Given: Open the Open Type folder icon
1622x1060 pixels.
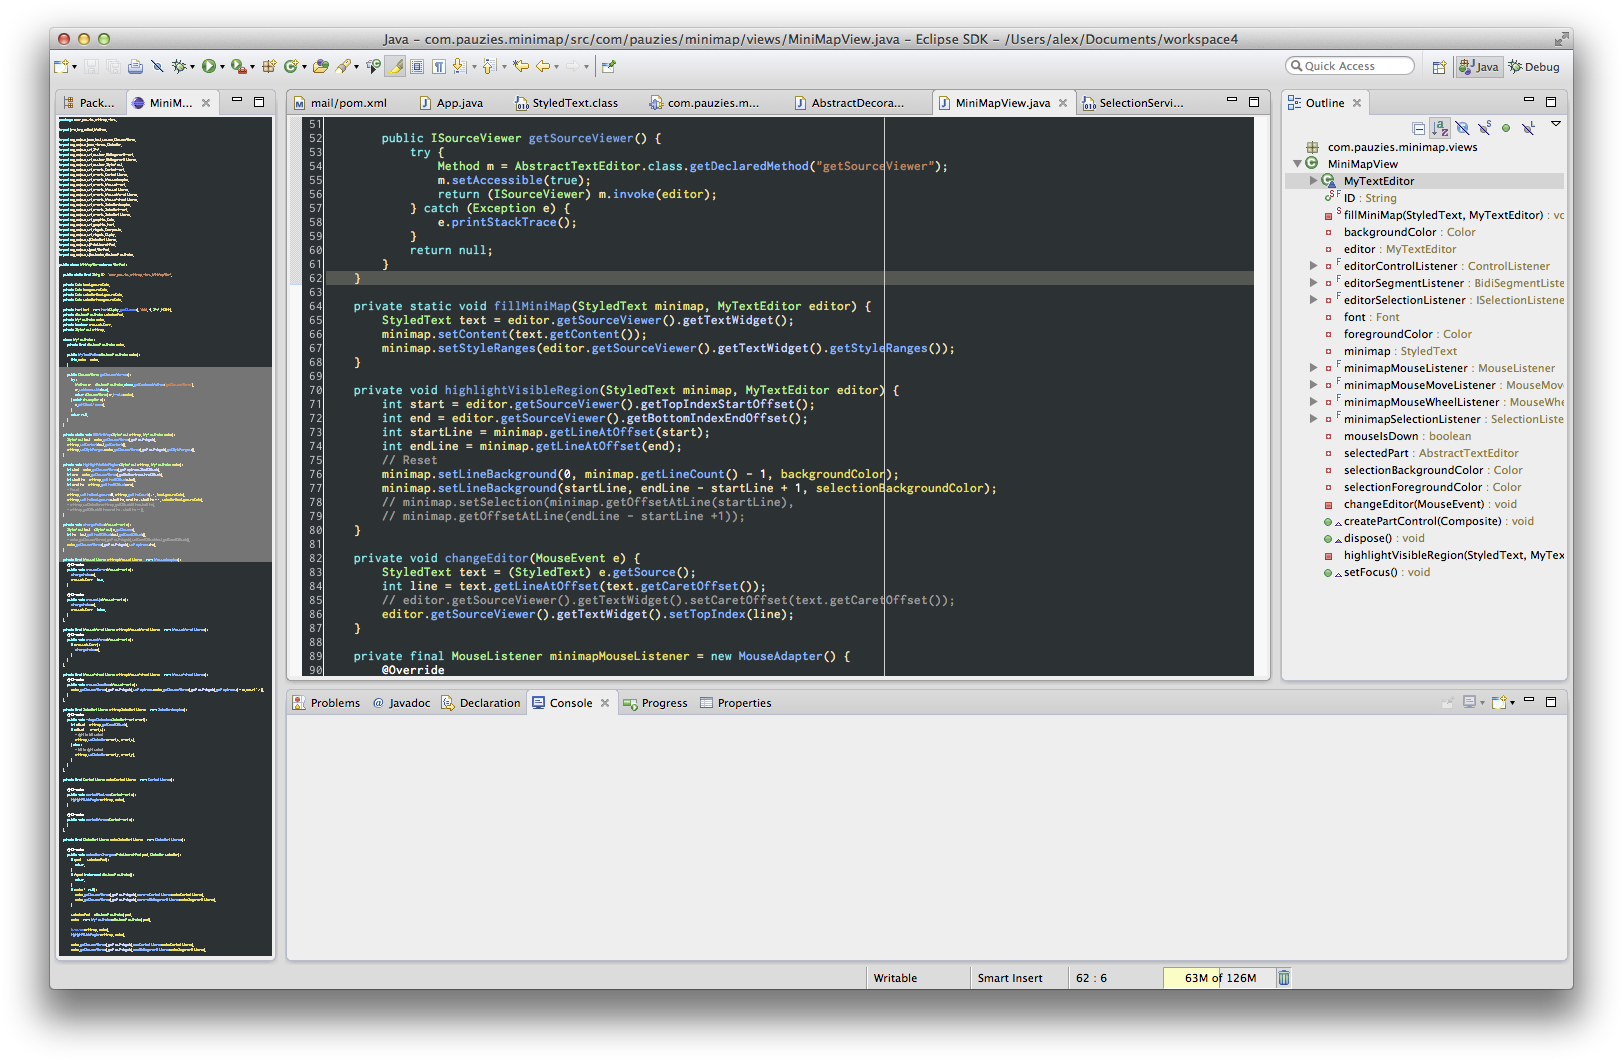Looking at the screenshot, I should 320,67.
